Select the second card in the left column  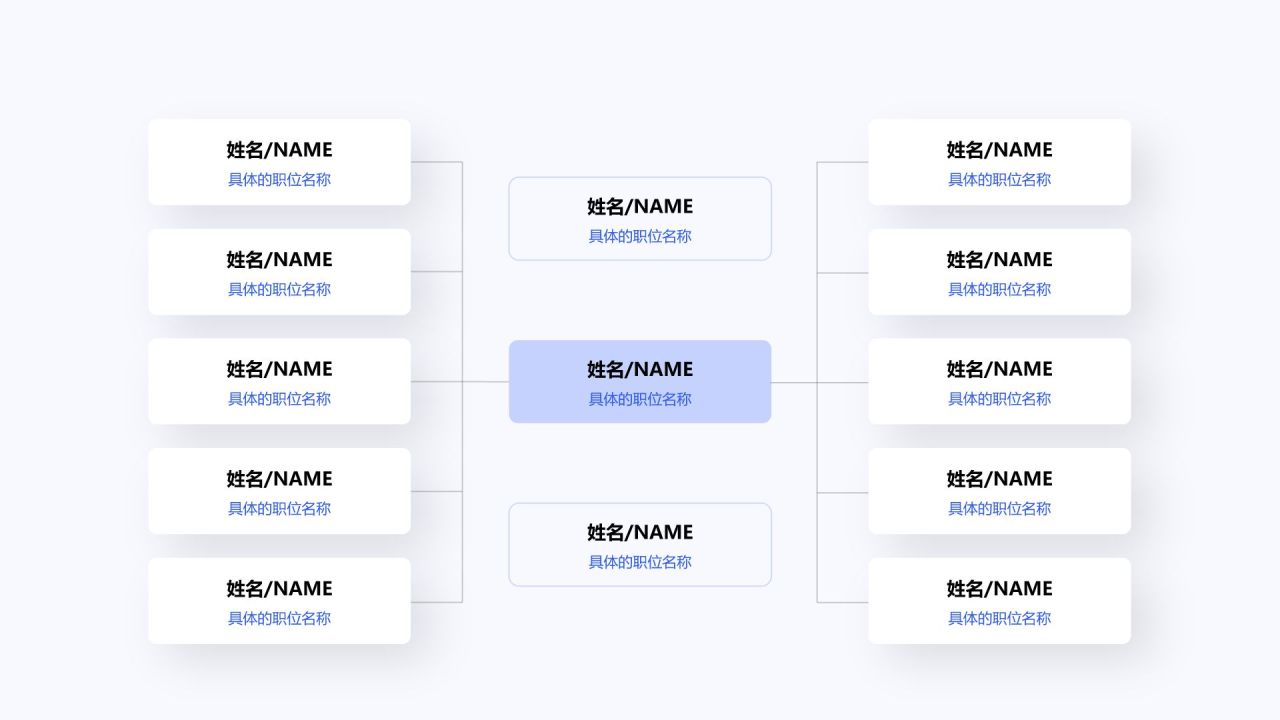279,272
